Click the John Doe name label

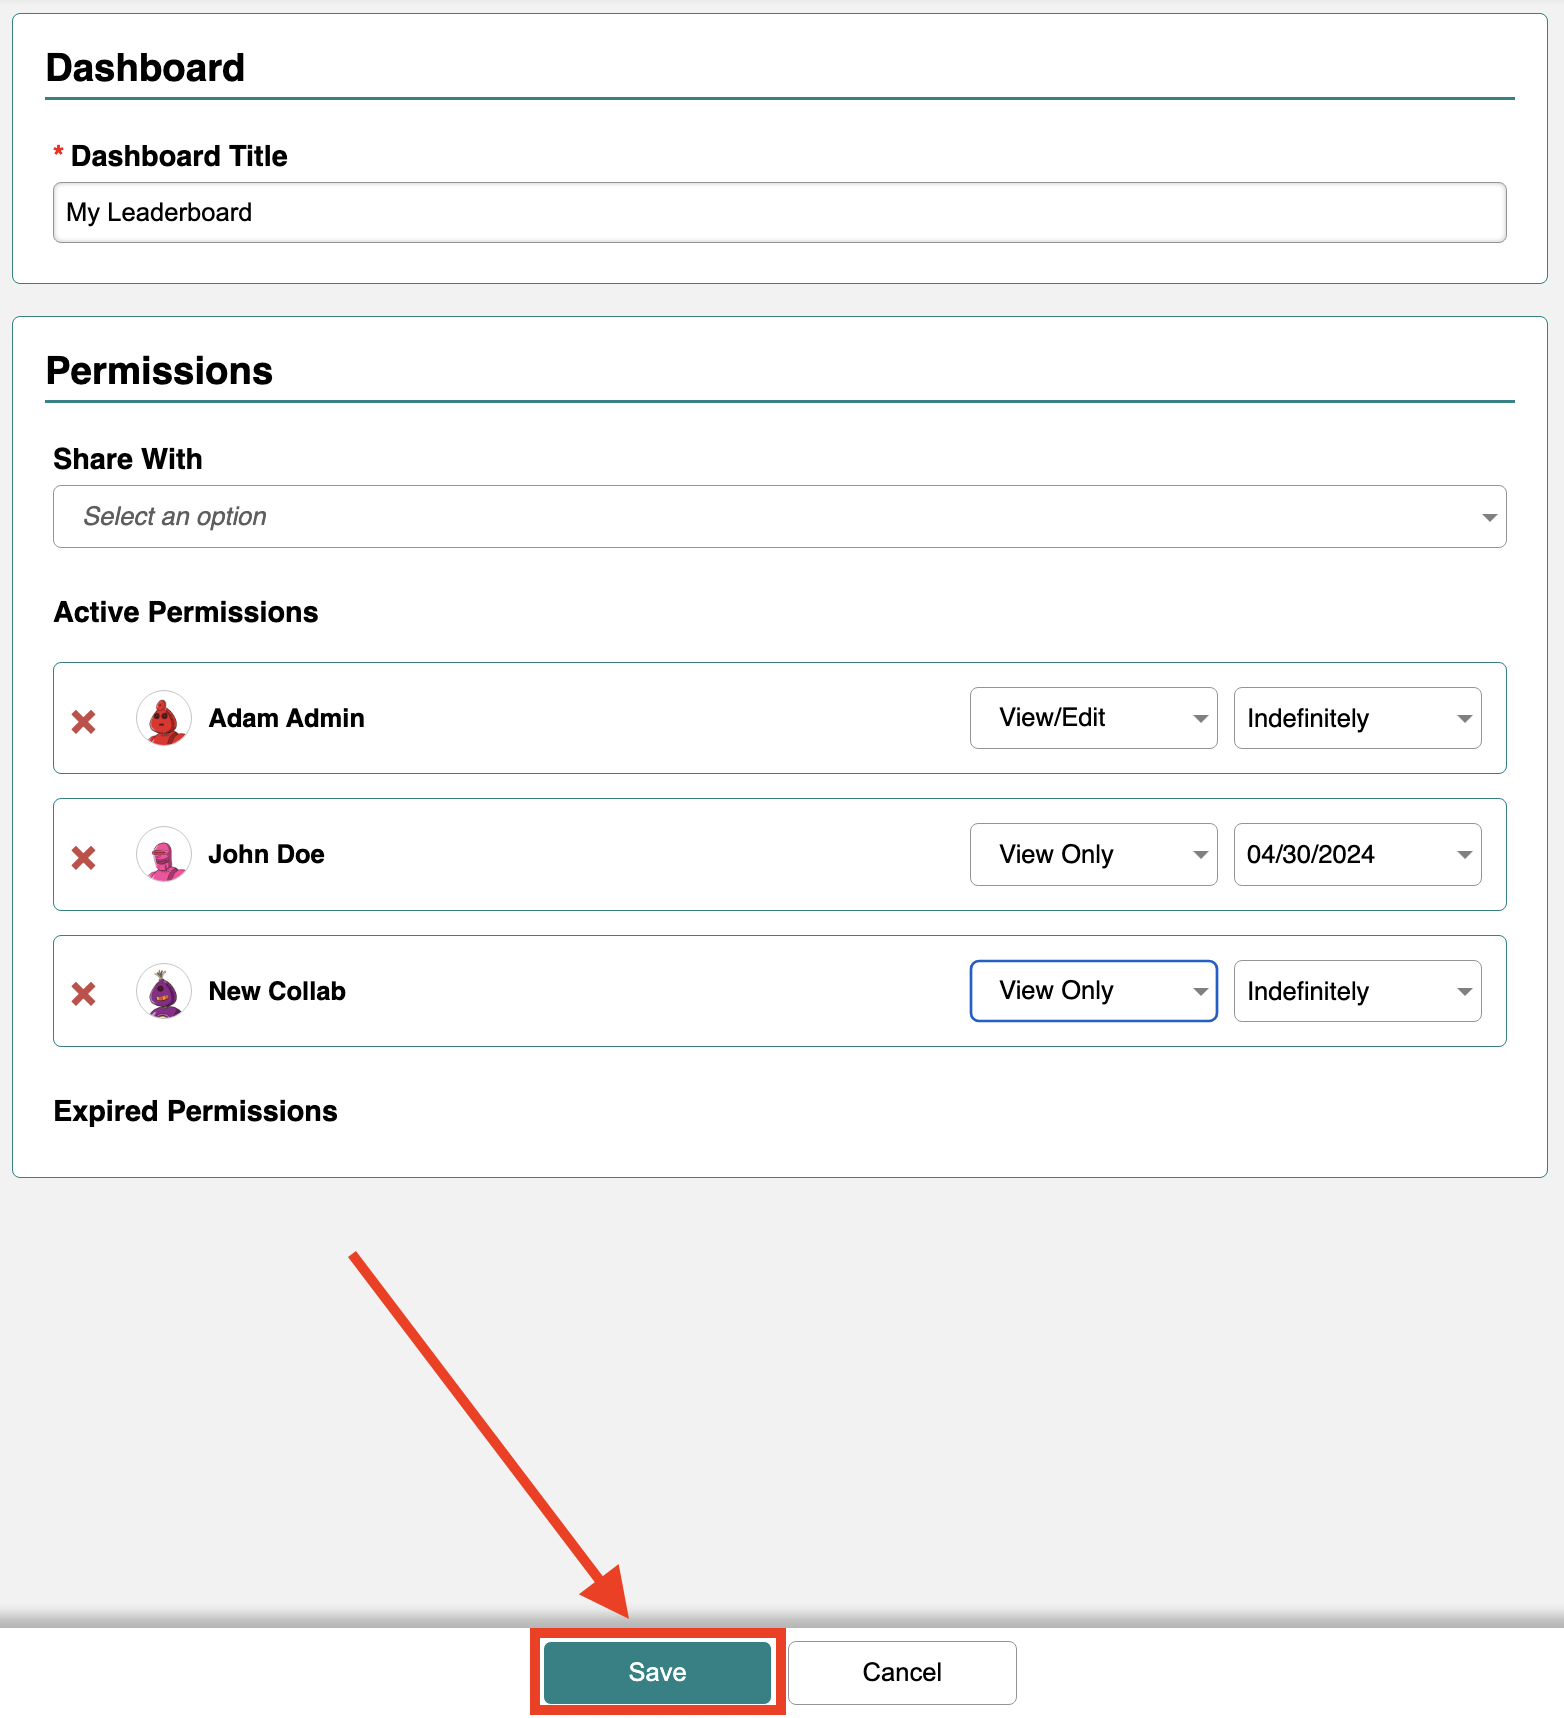click(x=267, y=854)
